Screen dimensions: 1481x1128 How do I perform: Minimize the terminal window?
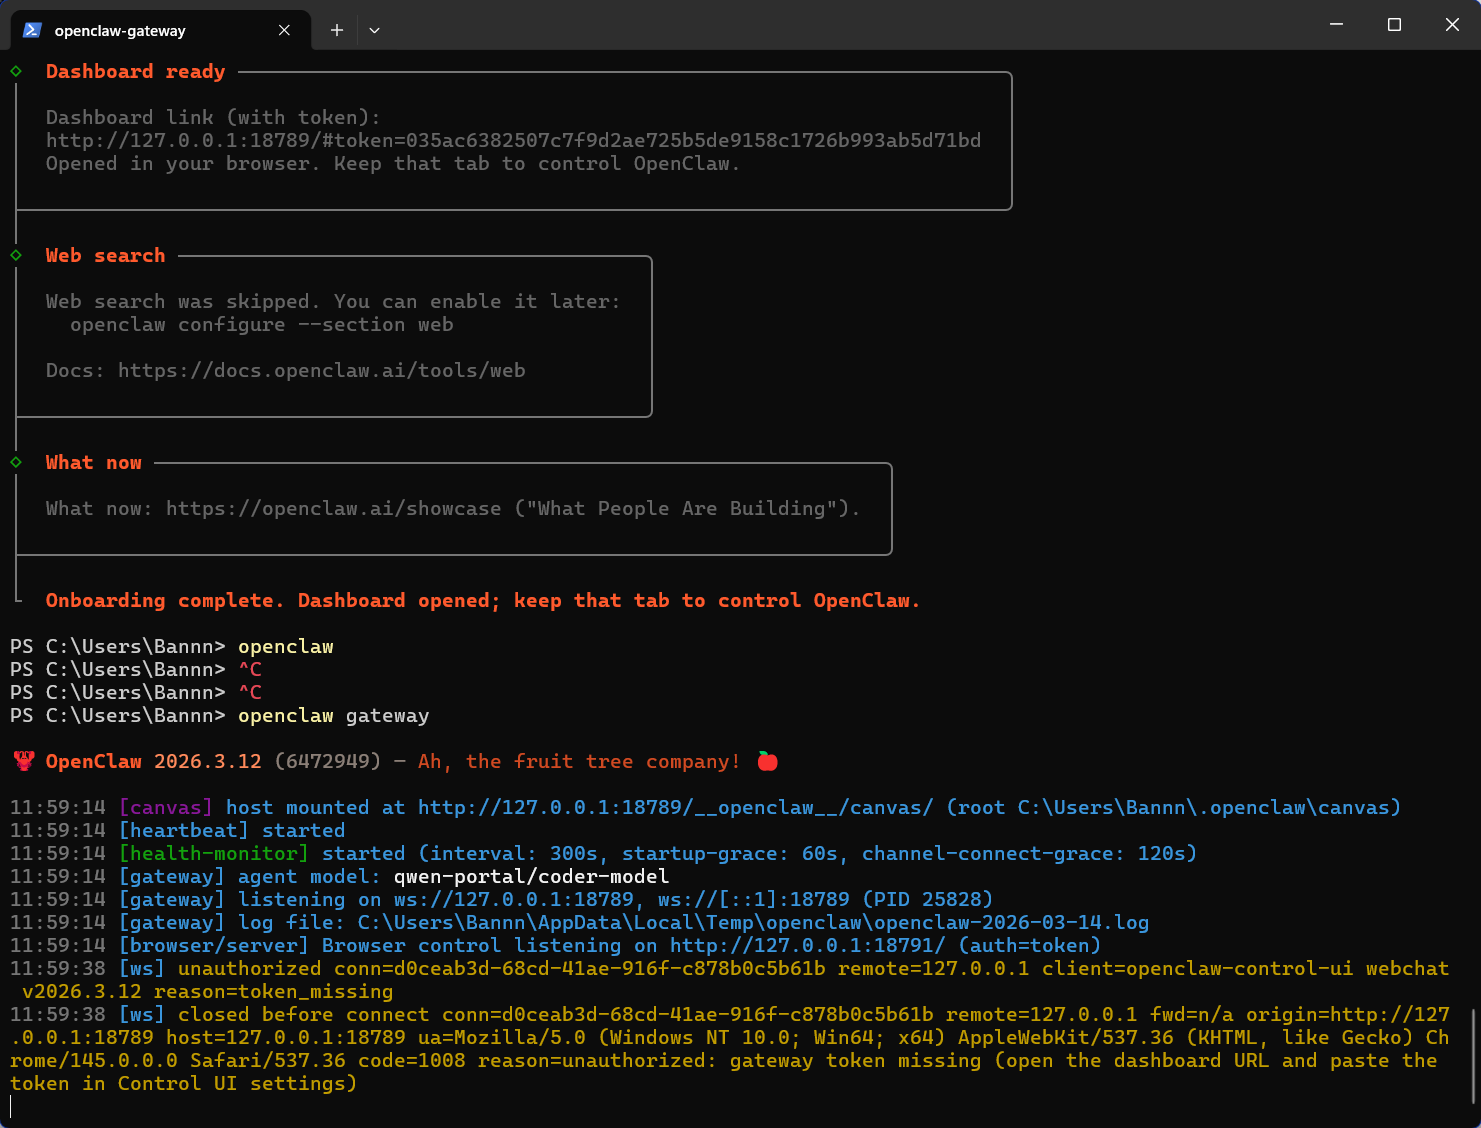(x=1336, y=24)
